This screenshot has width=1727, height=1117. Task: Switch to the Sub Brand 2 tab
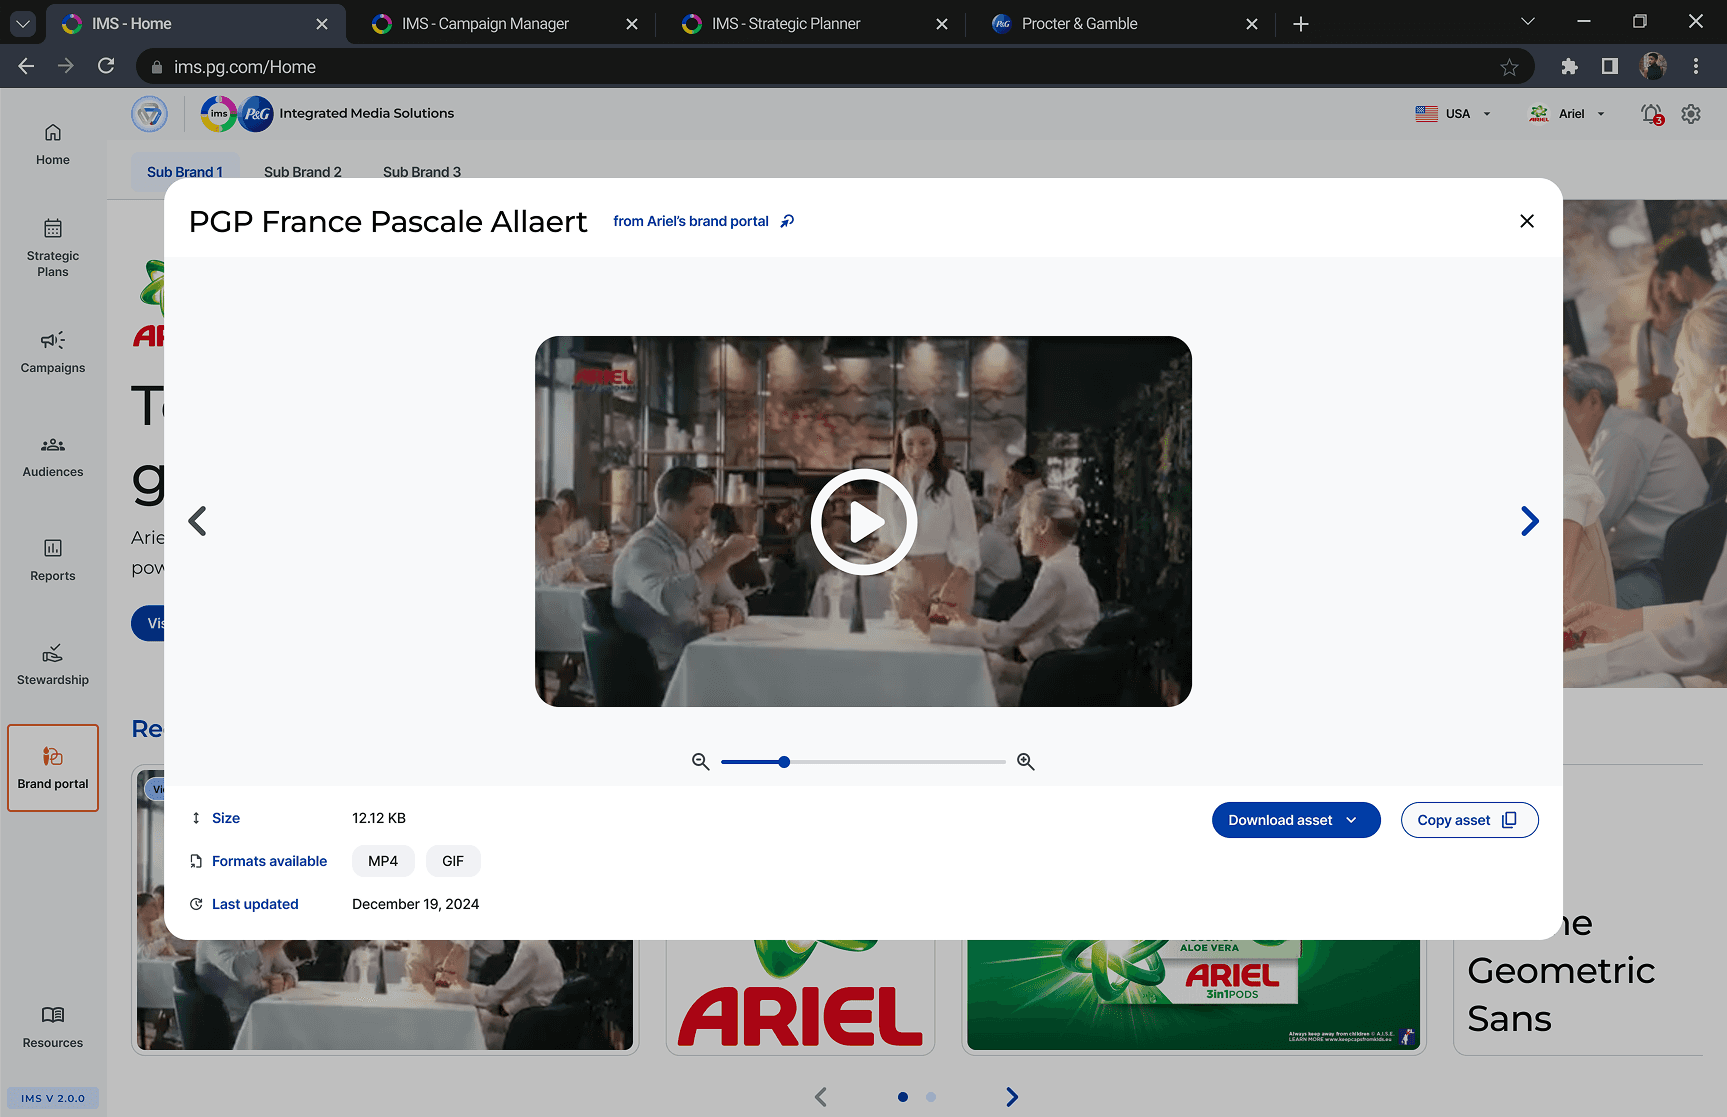pos(303,172)
